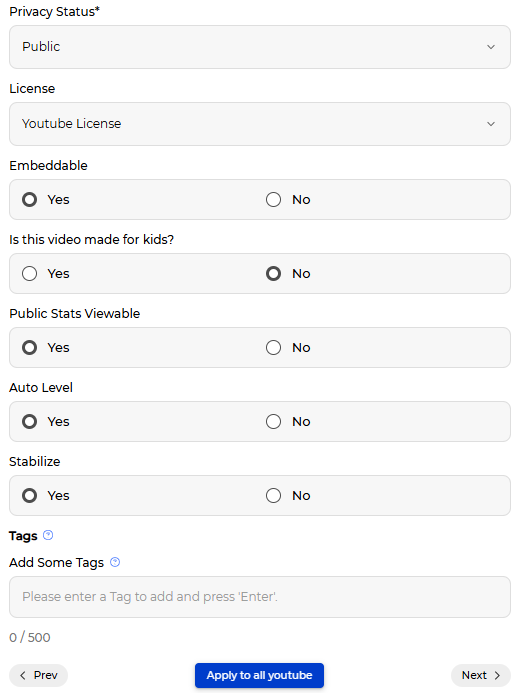
Task: Expand the Youtube License dropdown
Action: (260, 124)
